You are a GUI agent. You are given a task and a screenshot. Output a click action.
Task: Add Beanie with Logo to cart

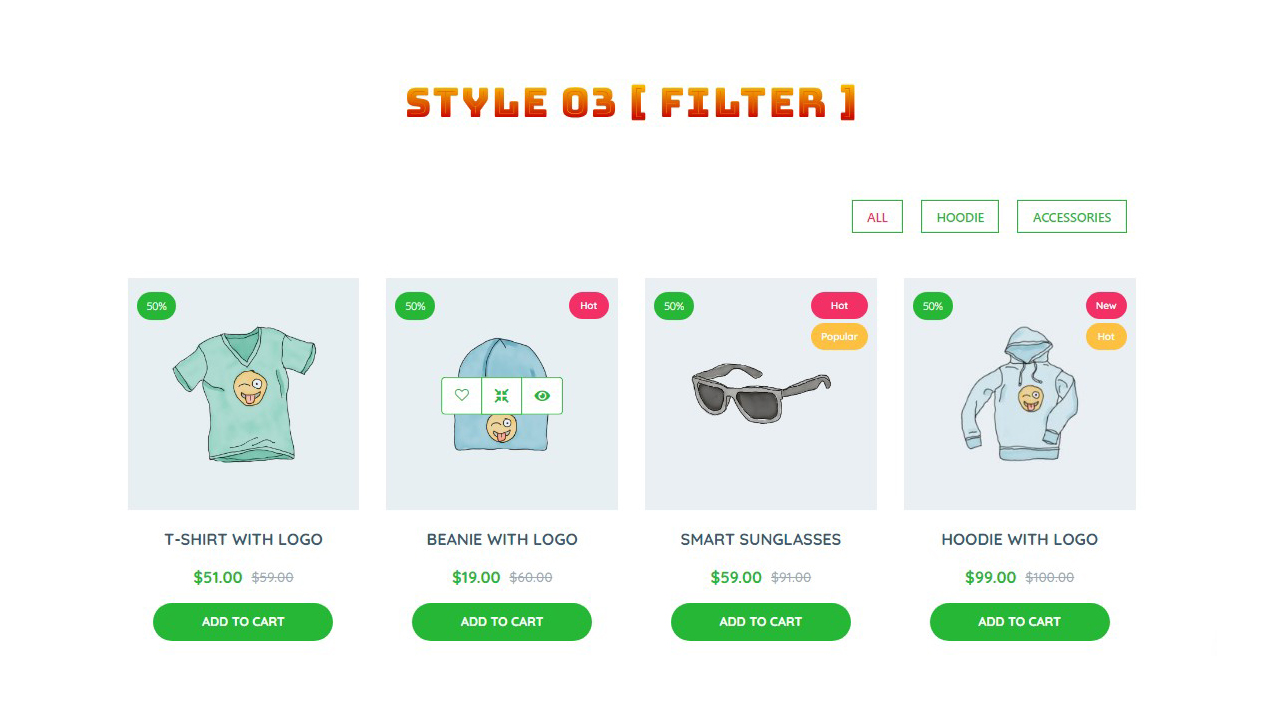pyautogui.click(x=502, y=622)
